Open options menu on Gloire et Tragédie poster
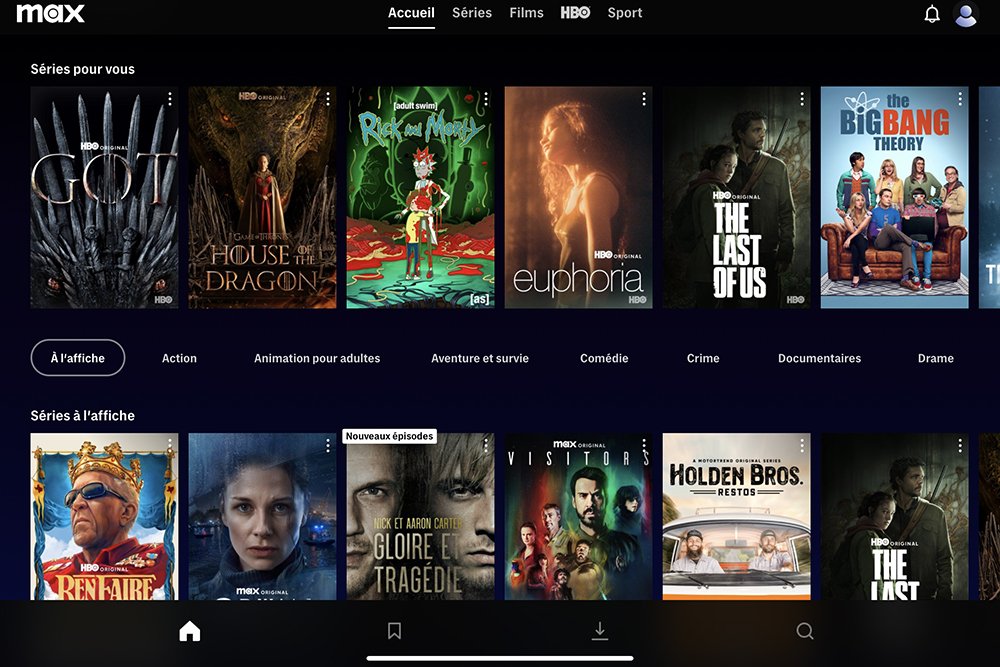 coord(486,445)
